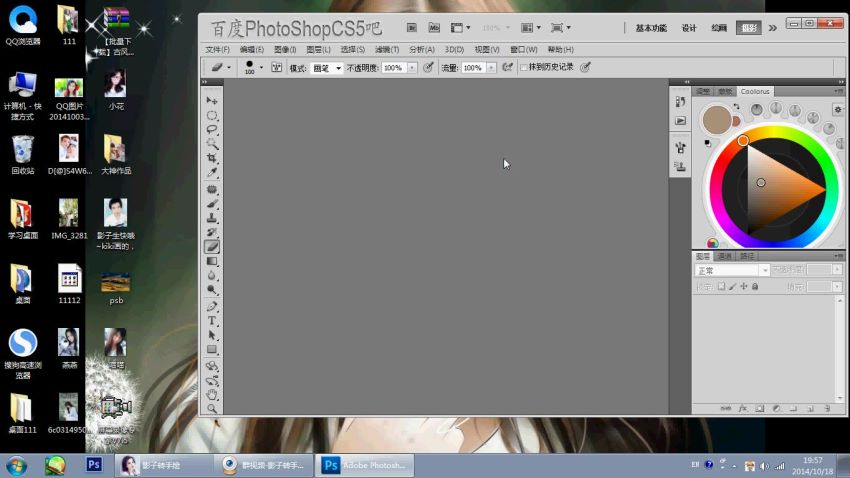850x478 pixels.
Task: Select the History Brush tool
Action: point(212,232)
